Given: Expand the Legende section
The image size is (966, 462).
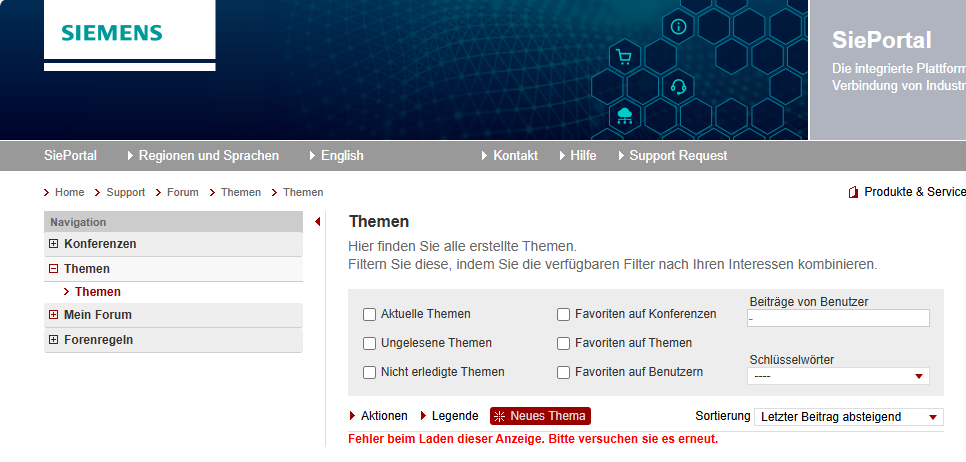Looking at the screenshot, I should point(449,416).
